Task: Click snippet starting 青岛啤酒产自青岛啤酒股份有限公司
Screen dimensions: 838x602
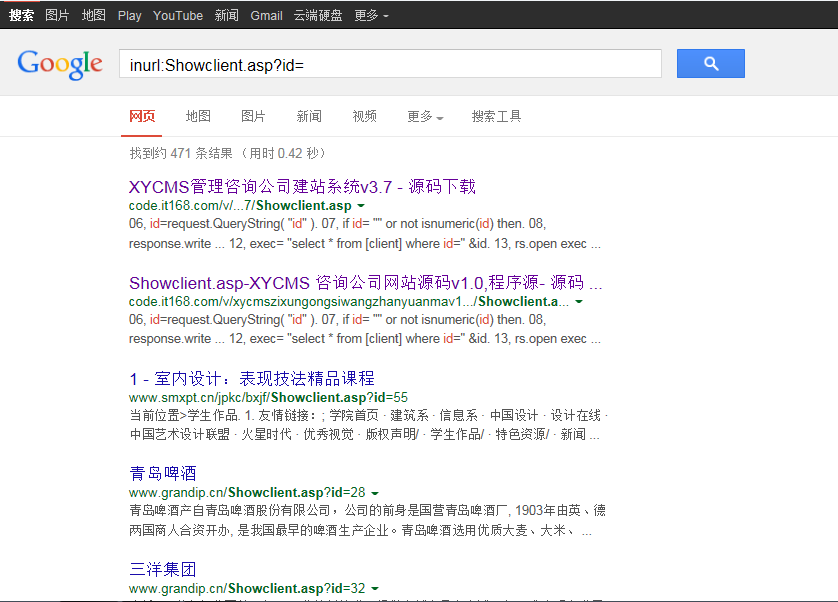Action: (x=368, y=520)
